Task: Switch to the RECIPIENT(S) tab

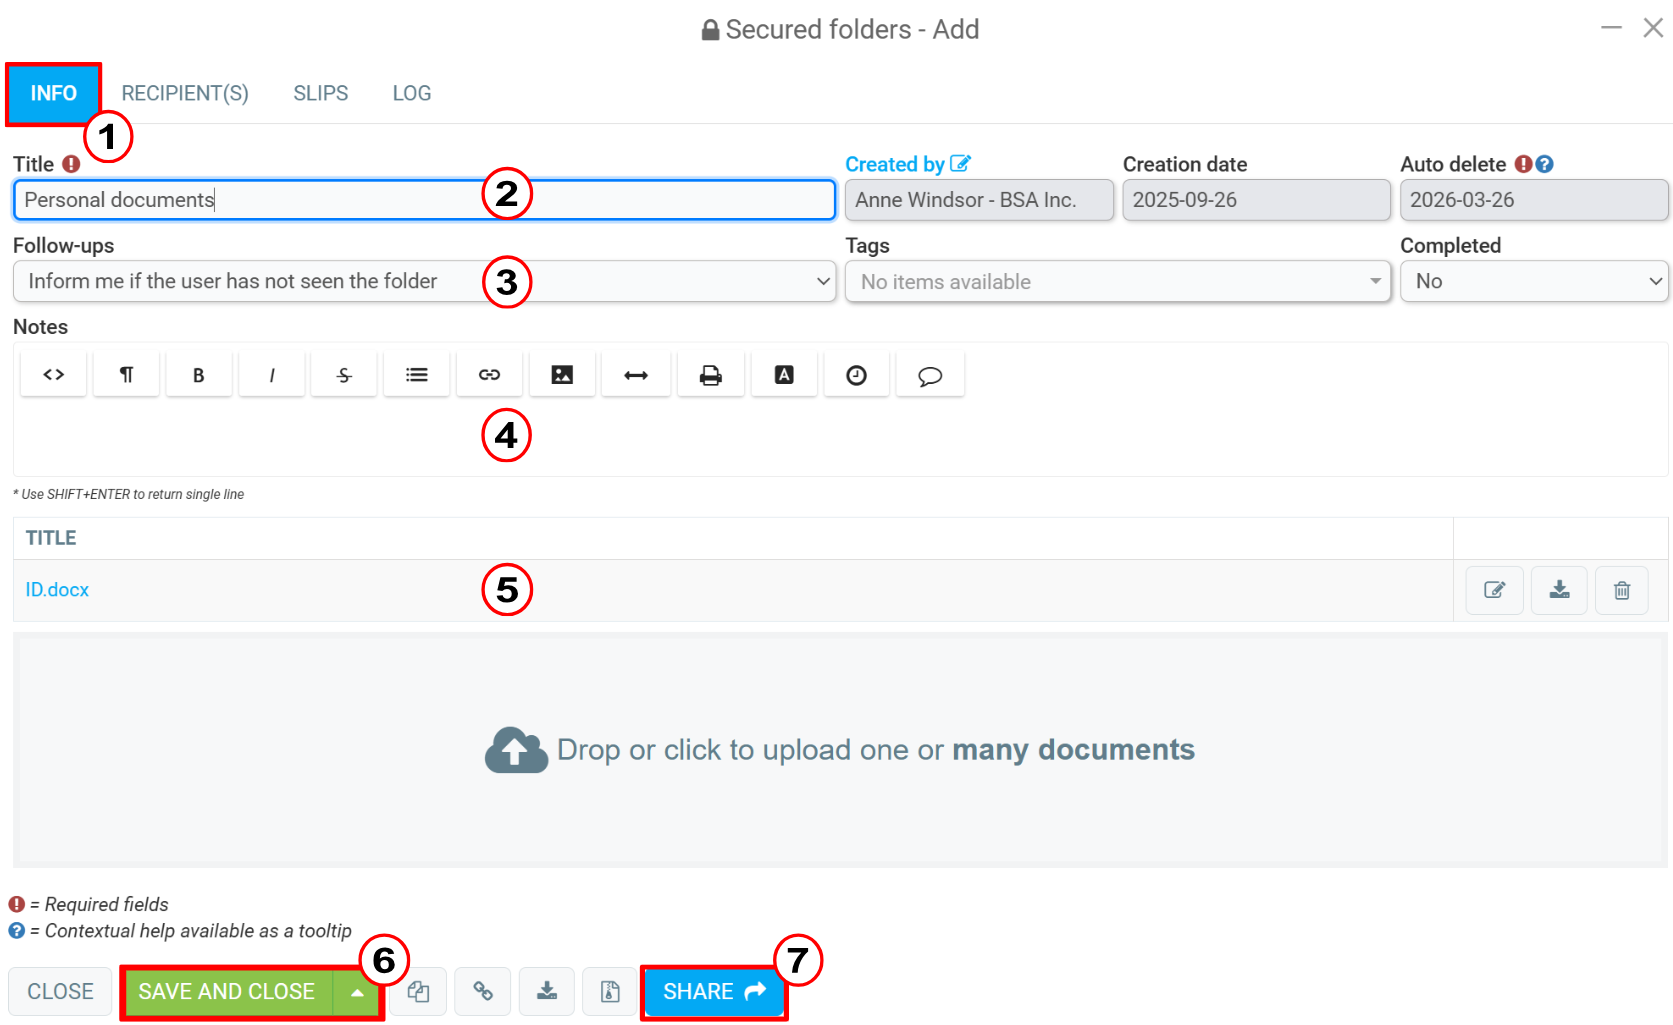Action: 185,93
